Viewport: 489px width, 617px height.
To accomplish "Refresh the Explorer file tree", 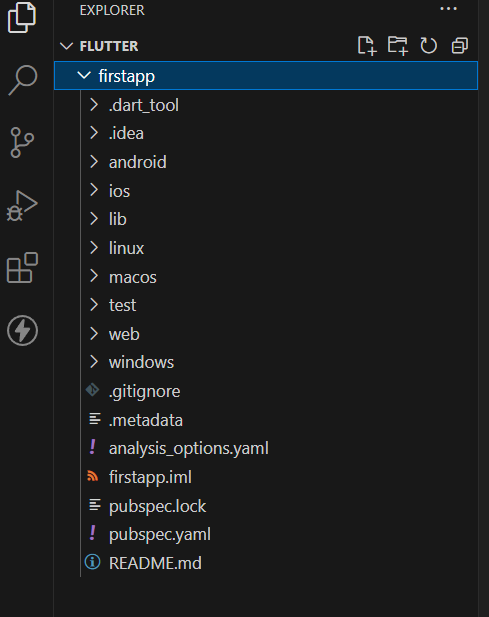I will [428, 46].
